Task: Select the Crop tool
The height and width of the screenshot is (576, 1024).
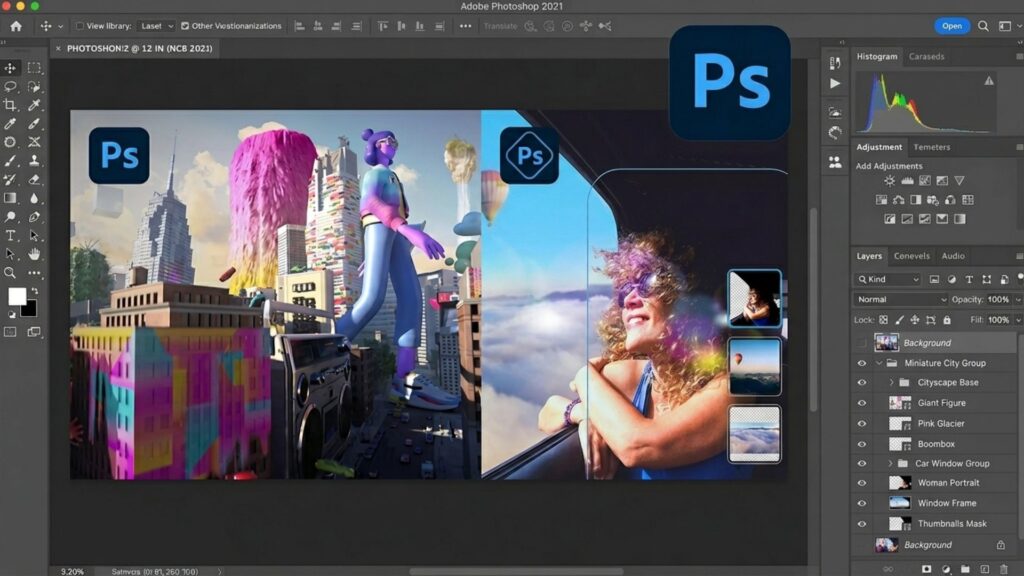Action: (x=10, y=104)
